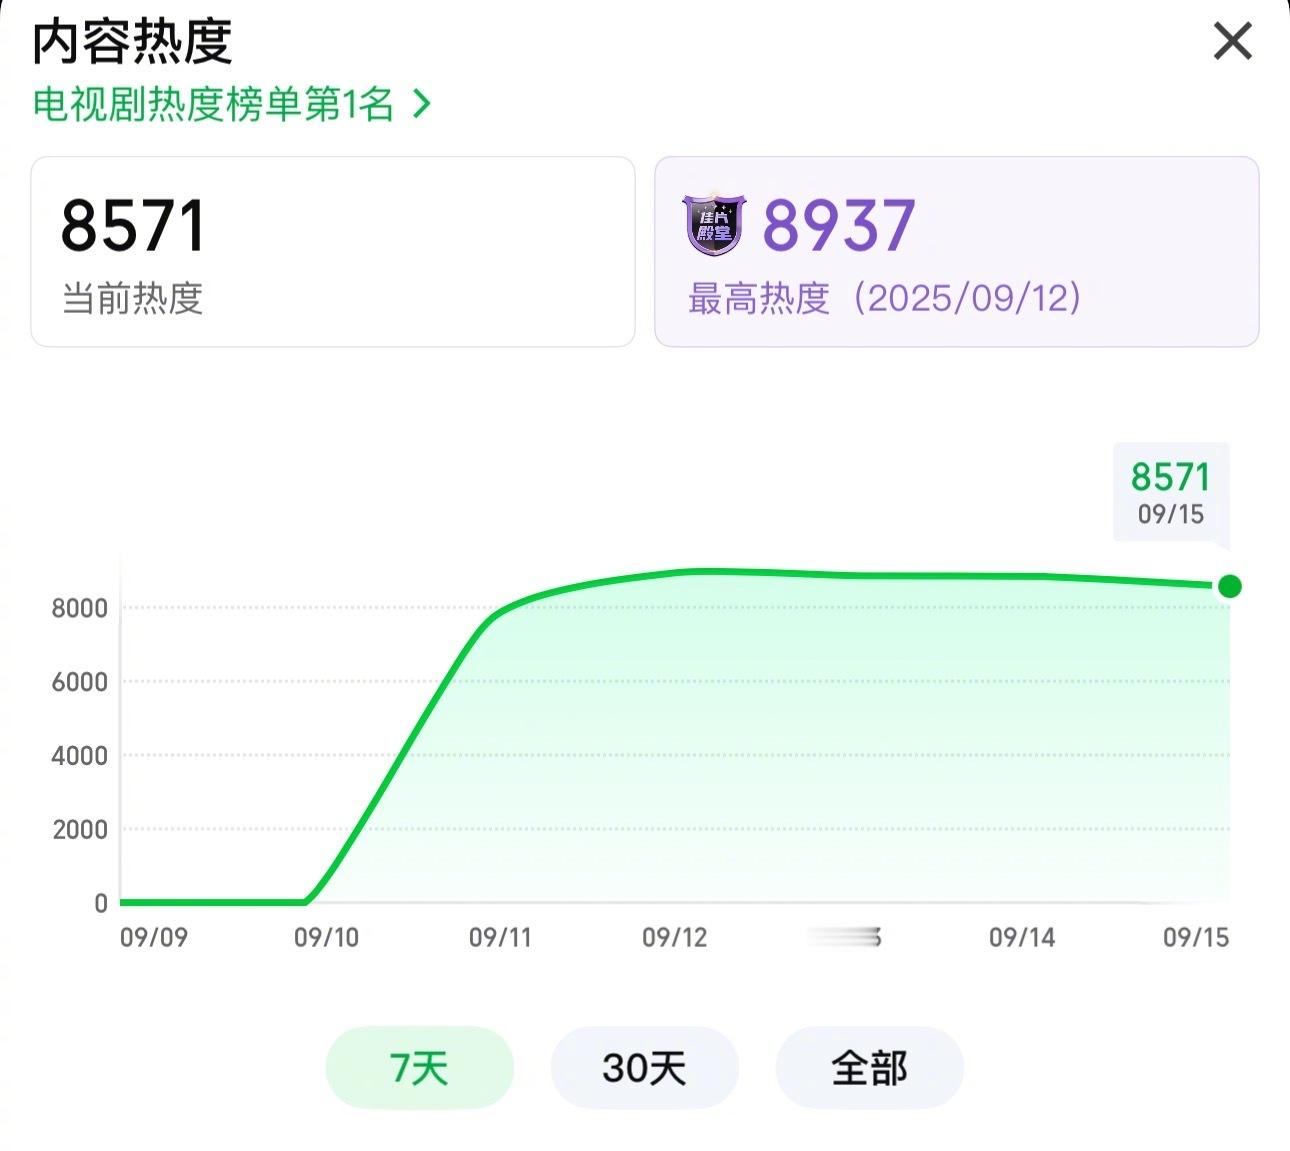Open the 电视剧热度榜单第1名 ranking link
Viewport: 1290px width, 1151px height.
(x=232, y=104)
